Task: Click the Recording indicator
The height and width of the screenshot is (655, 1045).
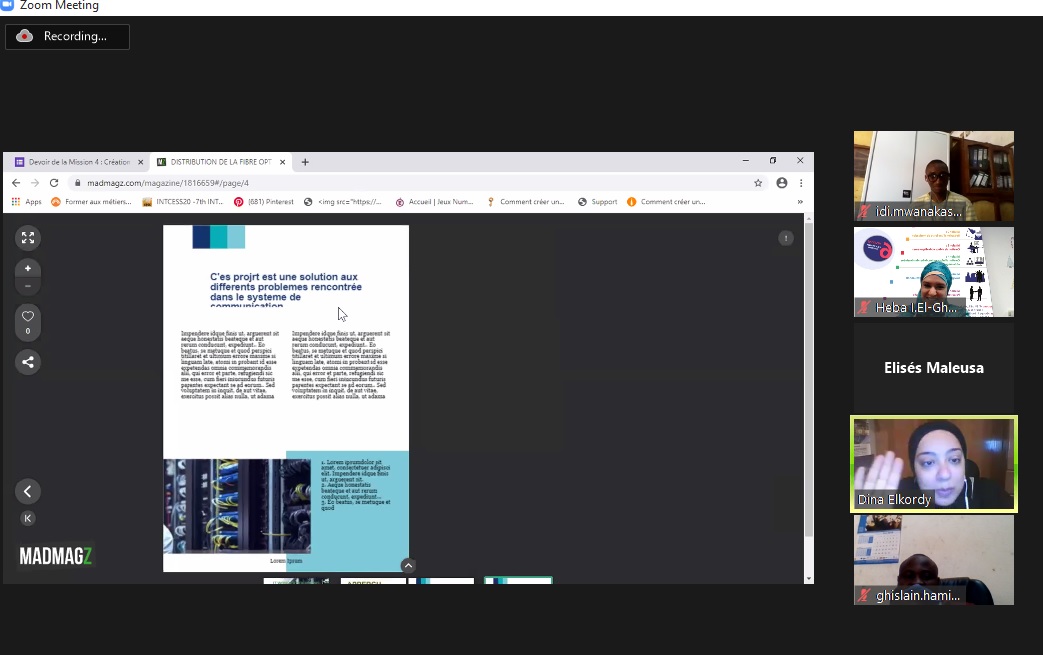Action: coord(67,37)
